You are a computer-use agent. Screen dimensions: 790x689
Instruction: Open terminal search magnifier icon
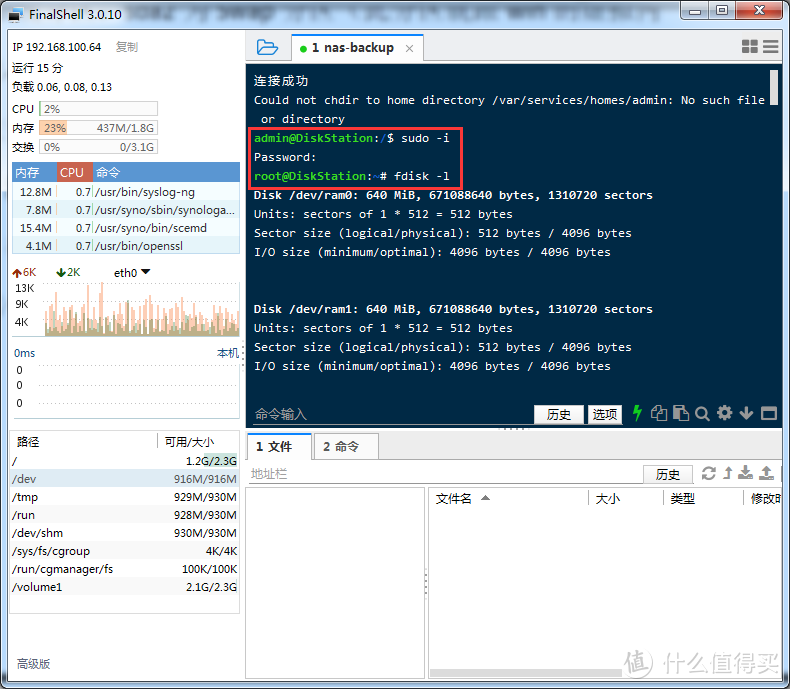(x=702, y=414)
